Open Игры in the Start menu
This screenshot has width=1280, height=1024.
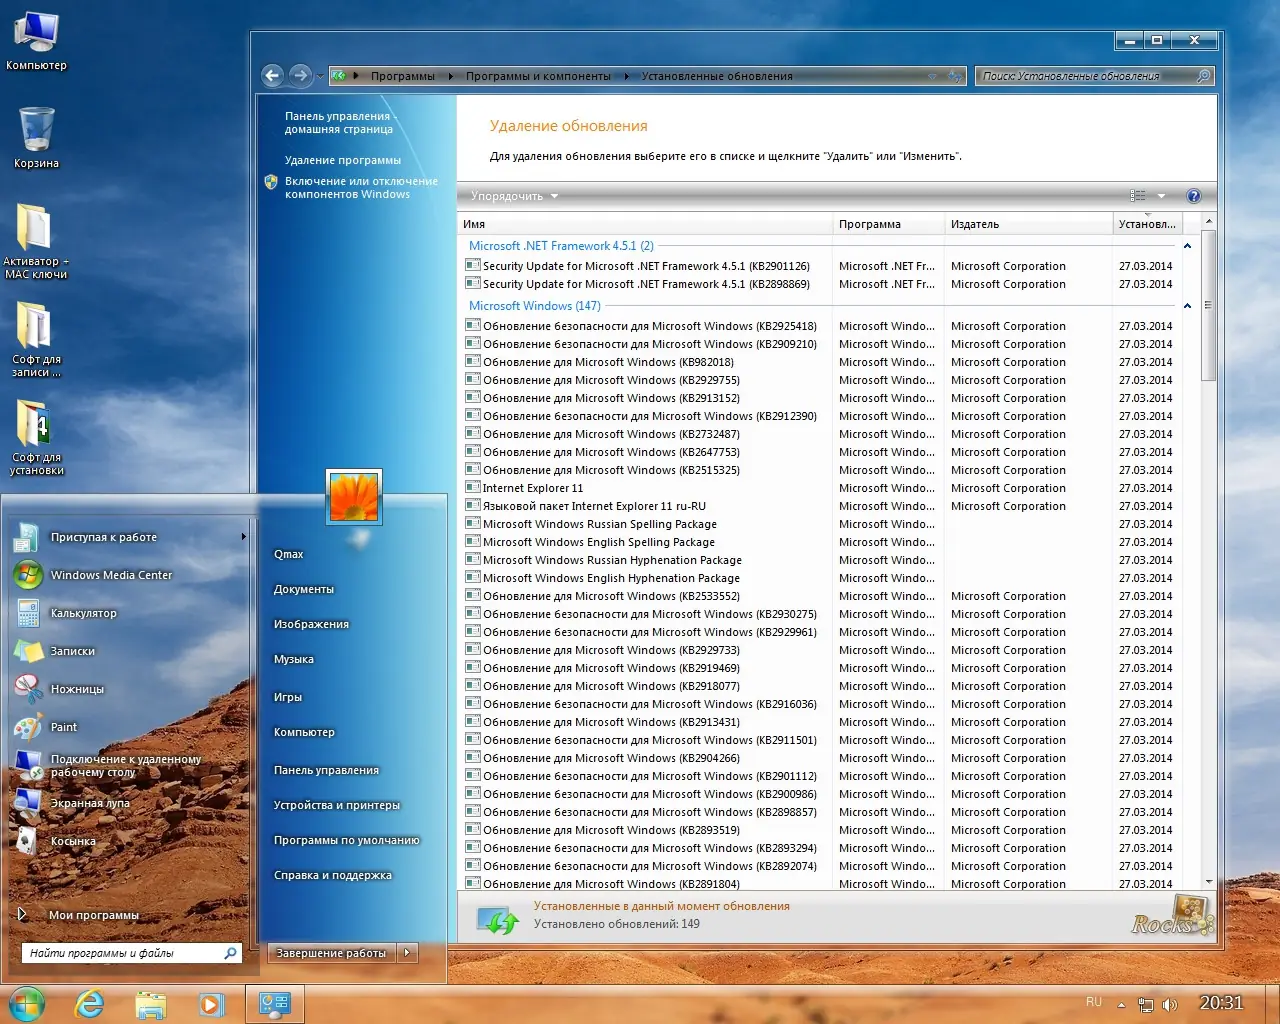288,697
